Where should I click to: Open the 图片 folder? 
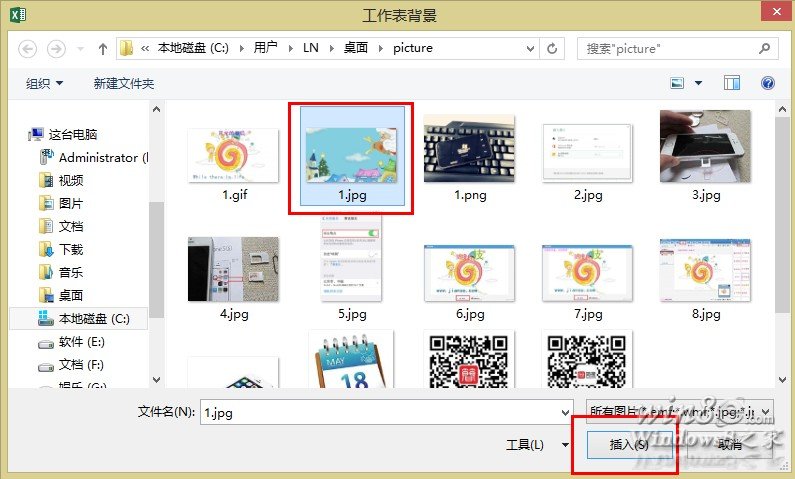click(x=61, y=203)
